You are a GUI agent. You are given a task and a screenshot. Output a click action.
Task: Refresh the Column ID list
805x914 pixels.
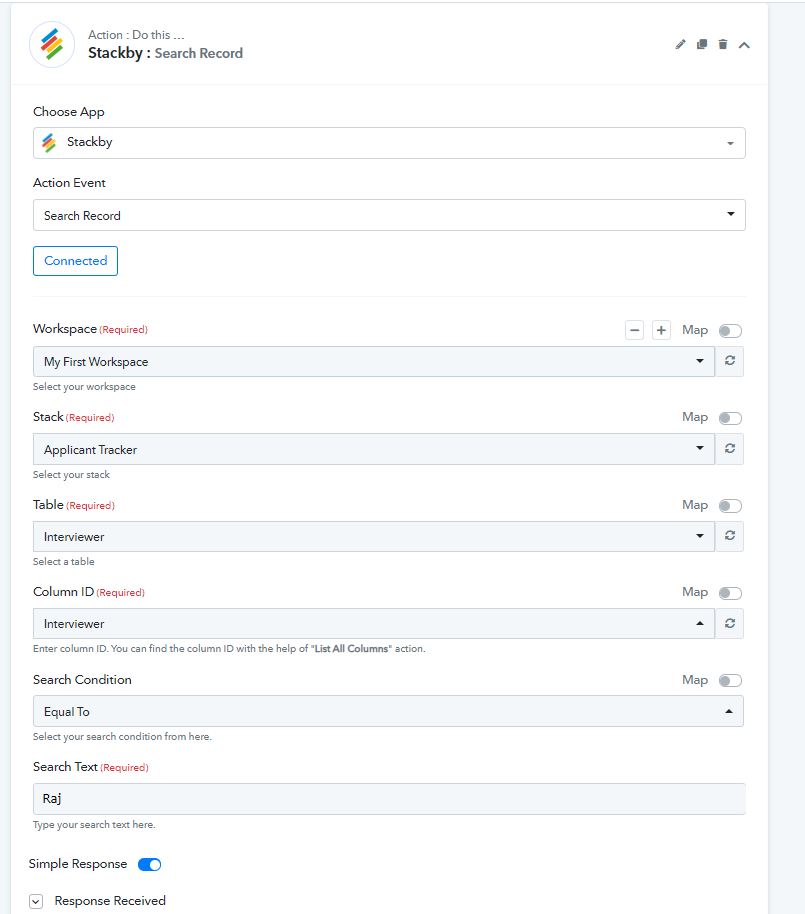pos(730,623)
